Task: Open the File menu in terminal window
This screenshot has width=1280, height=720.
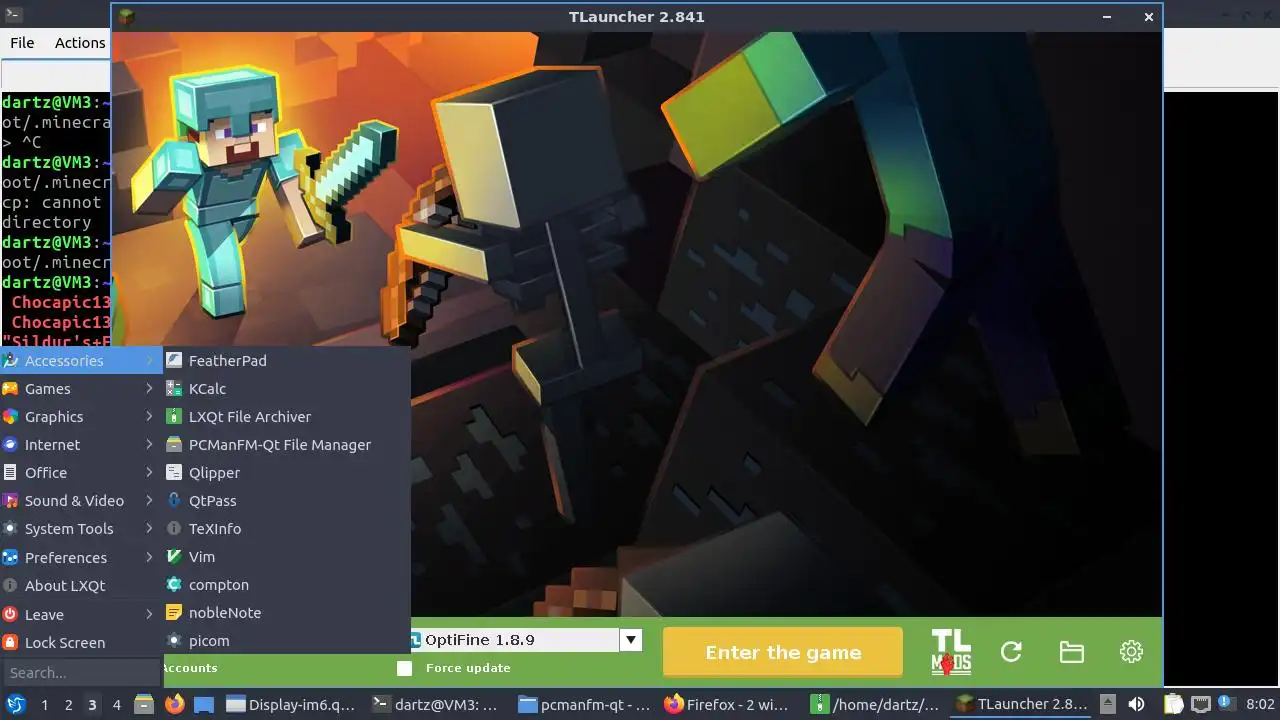Action: pyautogui.click(x=22, y=43)
